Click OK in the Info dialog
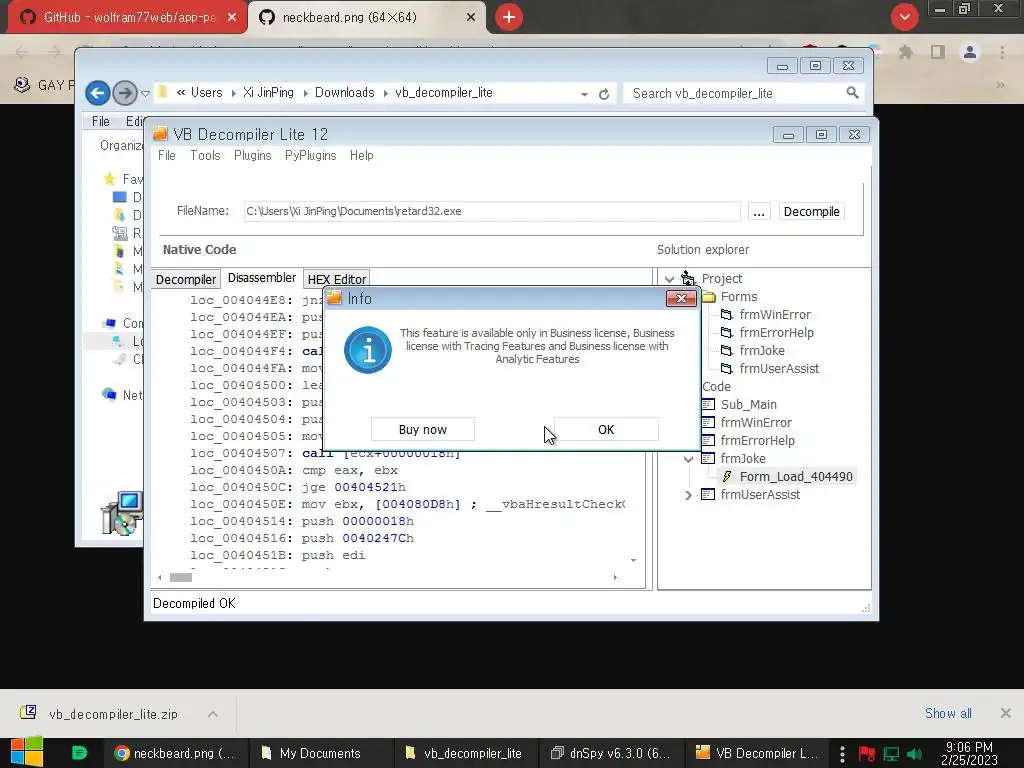The image size is (1024, 768). [606, 429]
